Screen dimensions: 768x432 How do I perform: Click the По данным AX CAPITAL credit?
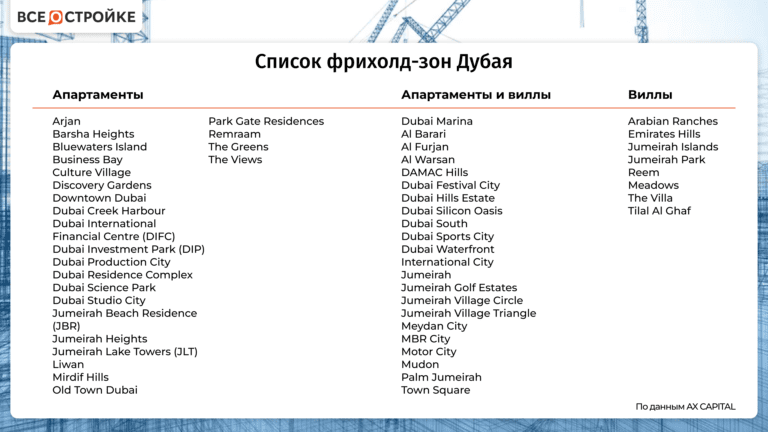685,407
